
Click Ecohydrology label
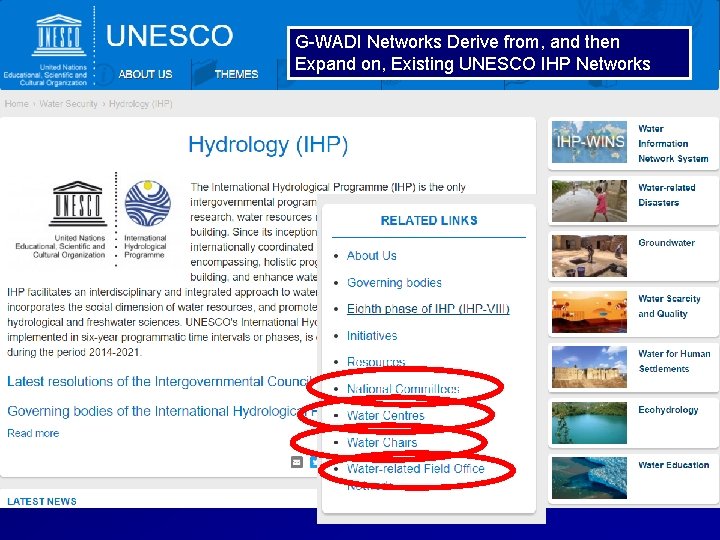click(668, 410)
